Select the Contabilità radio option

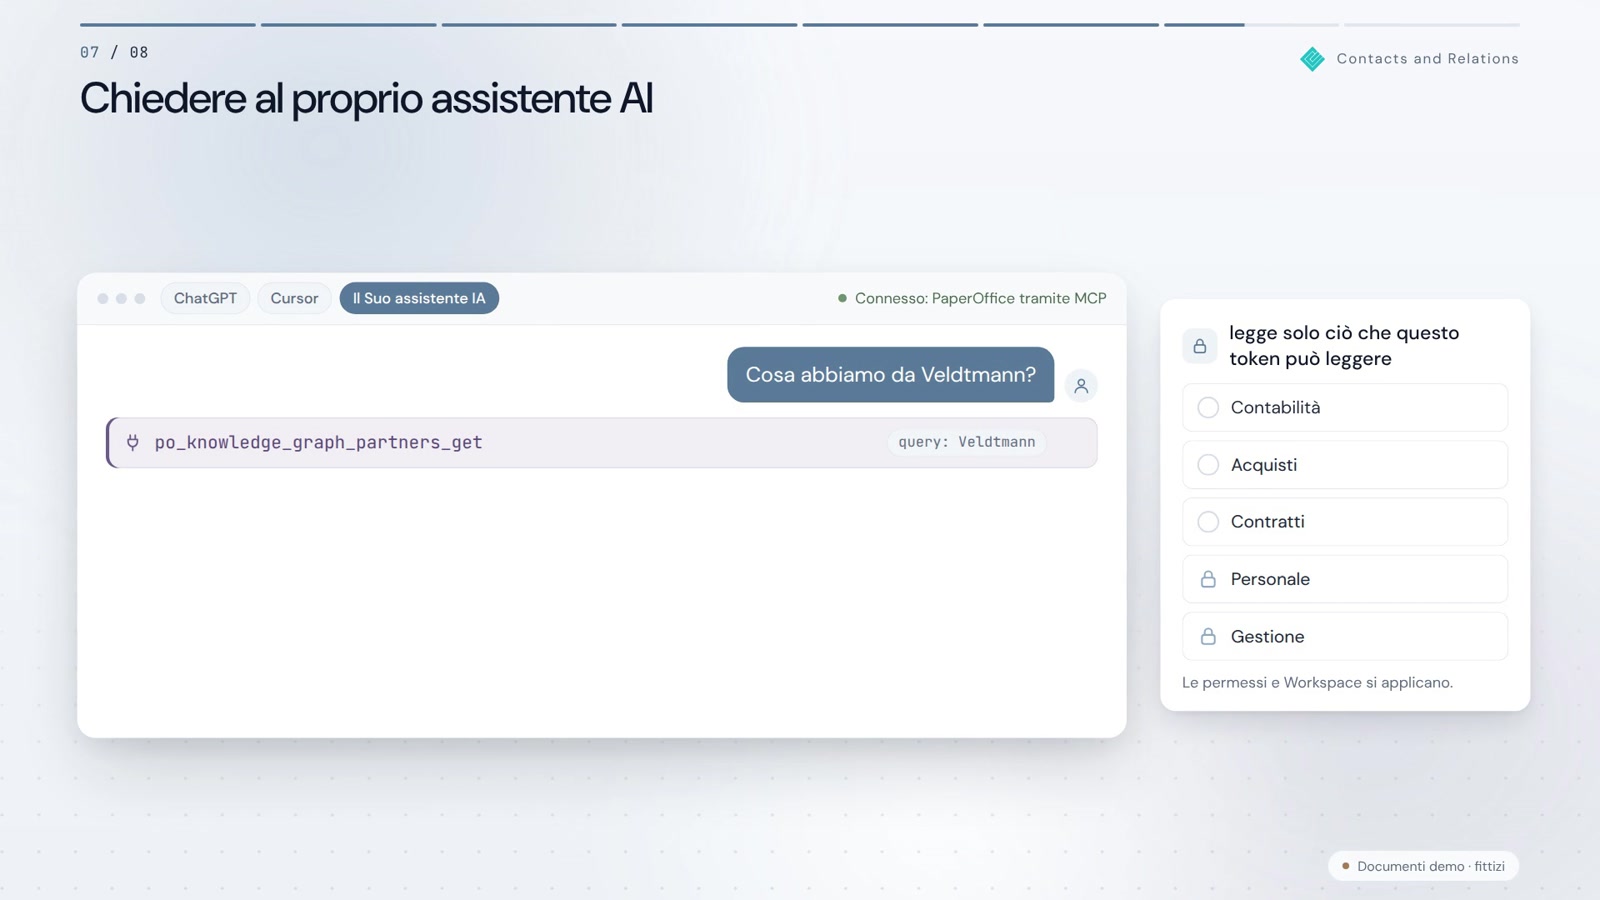(1208, 407)
